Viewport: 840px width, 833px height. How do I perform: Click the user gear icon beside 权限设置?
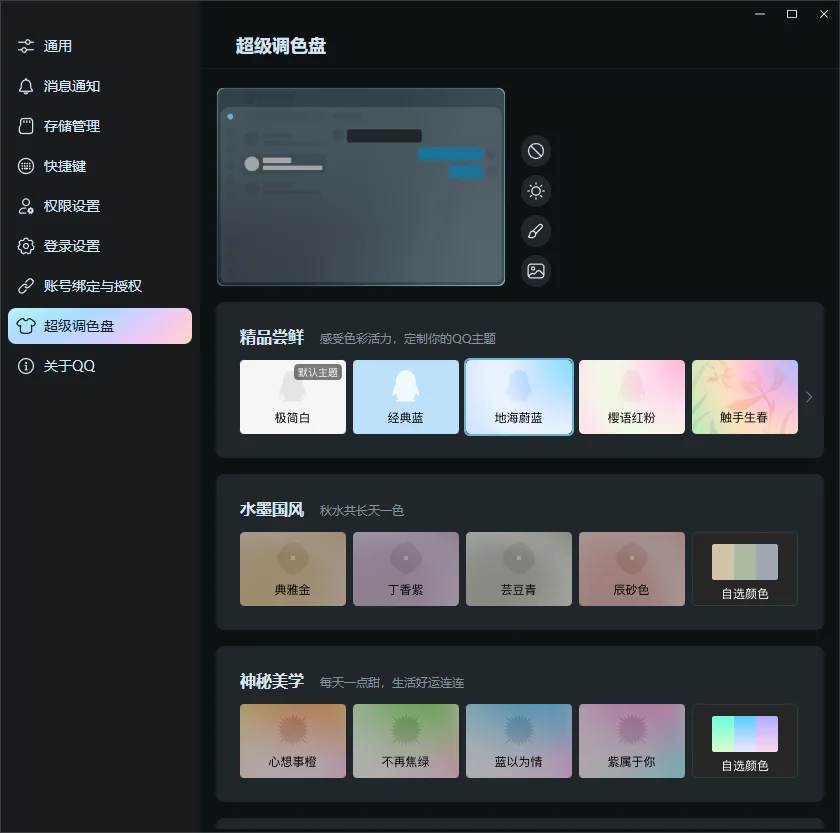(x=26, y=206)
